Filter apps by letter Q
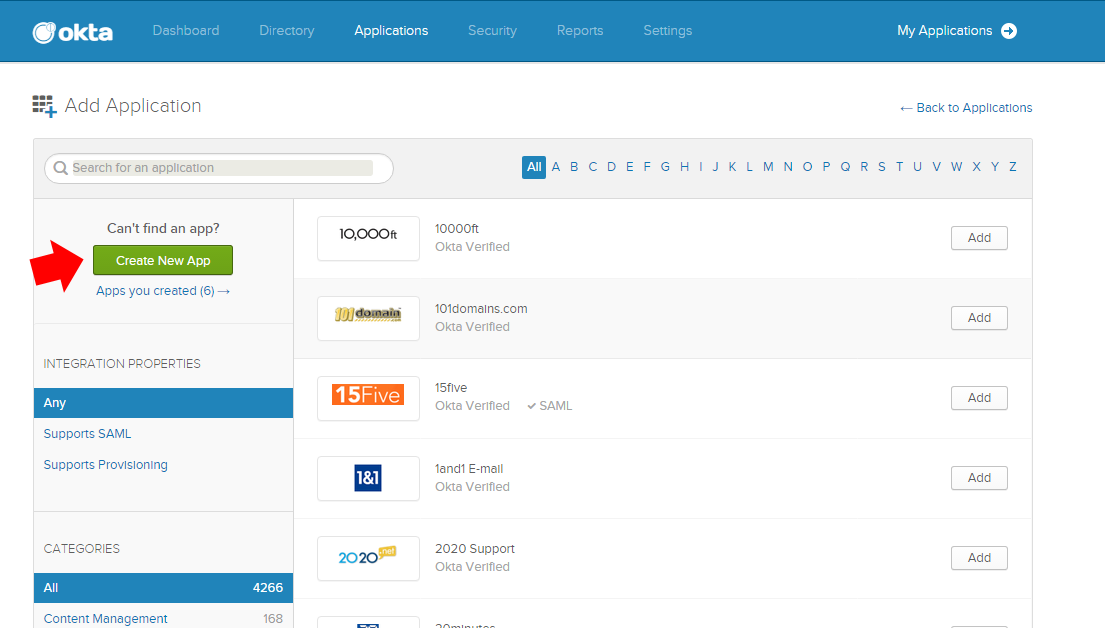This screenshot has height=628, width=1105. coord(845,167)
